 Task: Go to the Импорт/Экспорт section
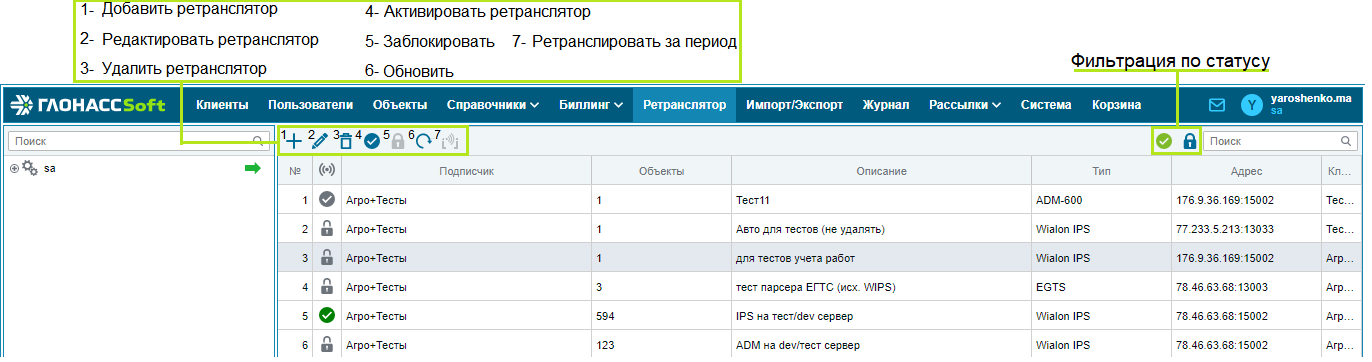pos(794,105)
